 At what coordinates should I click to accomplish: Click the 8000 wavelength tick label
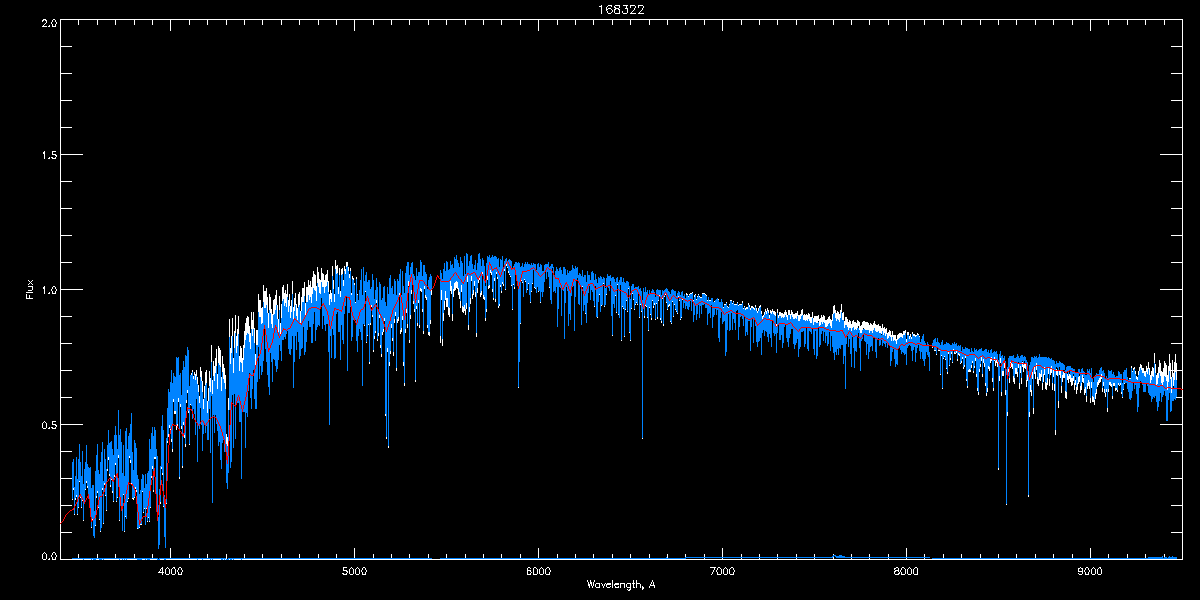tap(906, 572)
